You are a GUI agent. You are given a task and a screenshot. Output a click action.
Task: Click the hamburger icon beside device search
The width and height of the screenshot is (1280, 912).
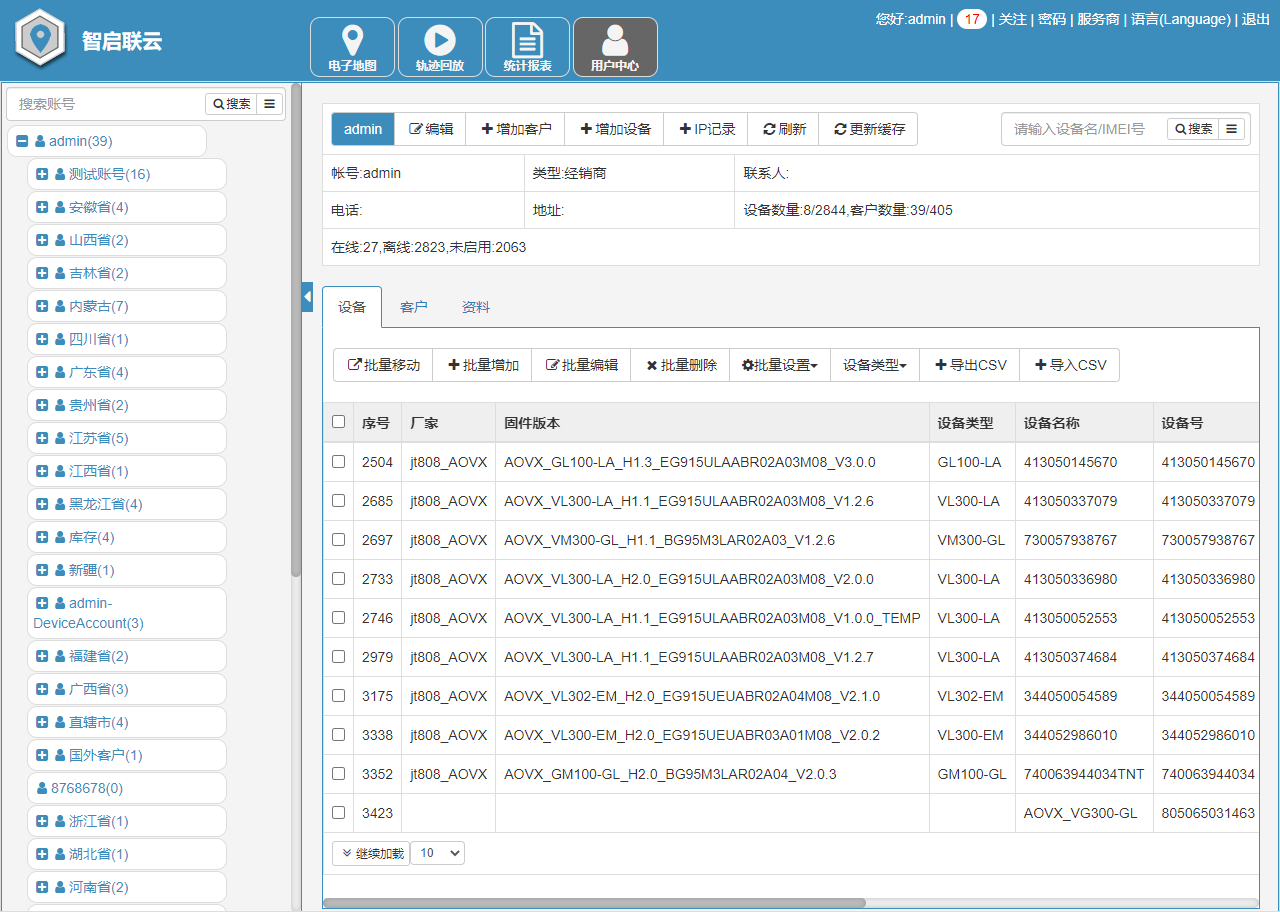[1231, 128]
